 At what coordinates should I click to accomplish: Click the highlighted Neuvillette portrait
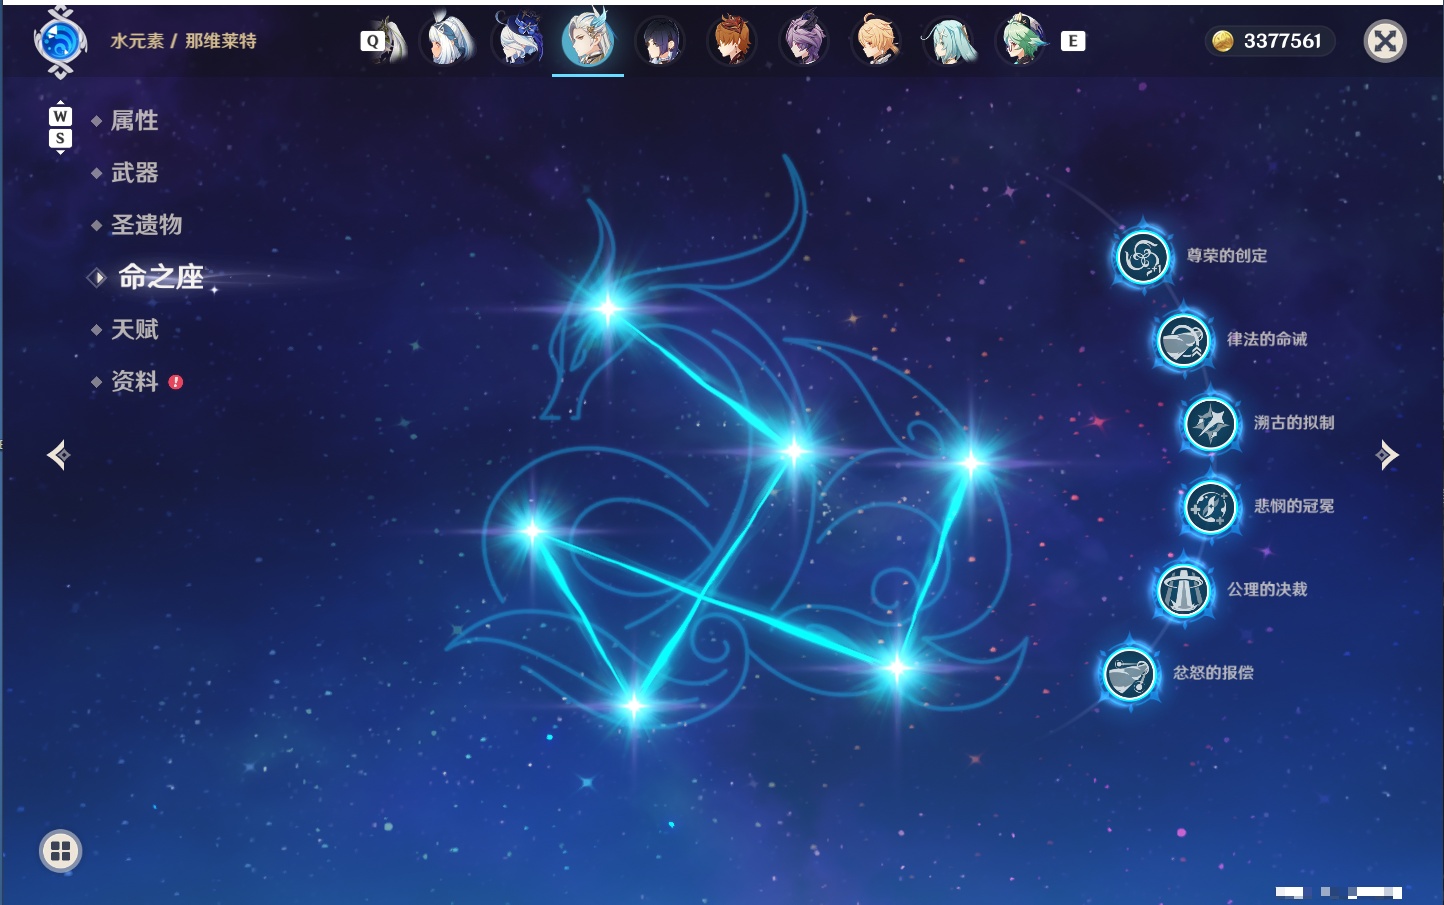pyautogui.click(x=588, y=40)
